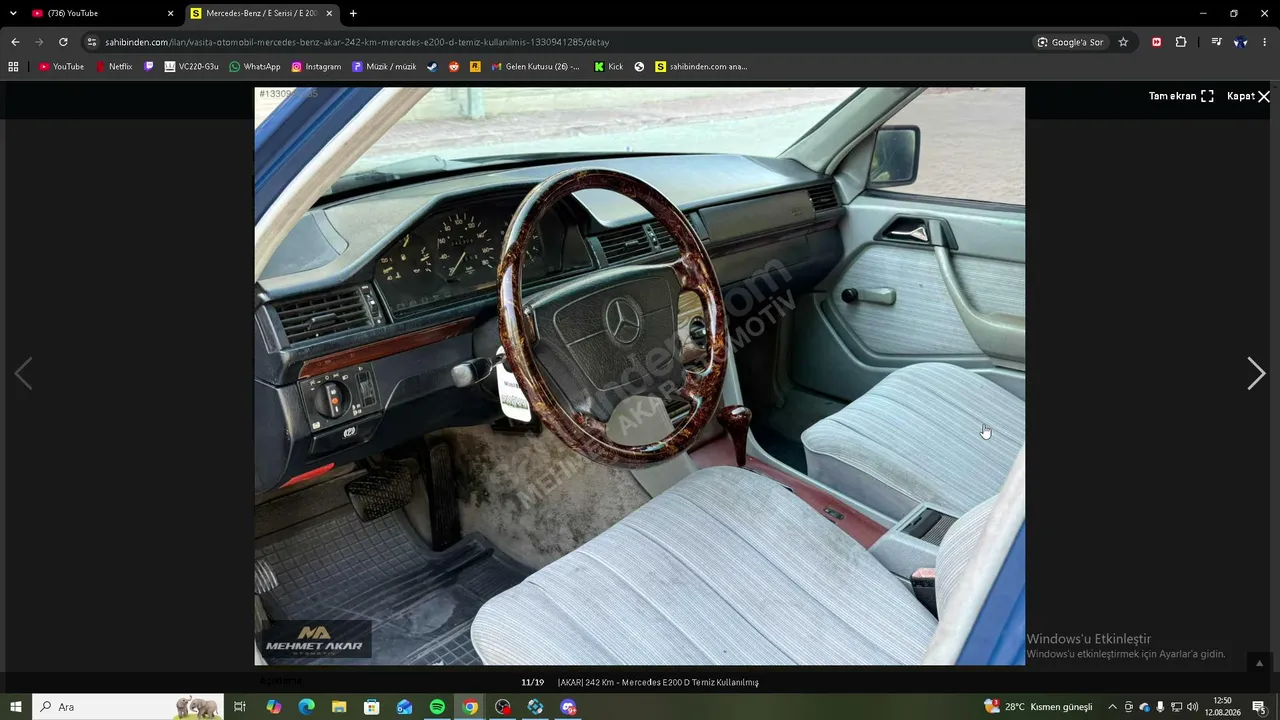The image size is (1280, 720).
Task: Open Spotify from the taskbar
Action: coord(437,707)
